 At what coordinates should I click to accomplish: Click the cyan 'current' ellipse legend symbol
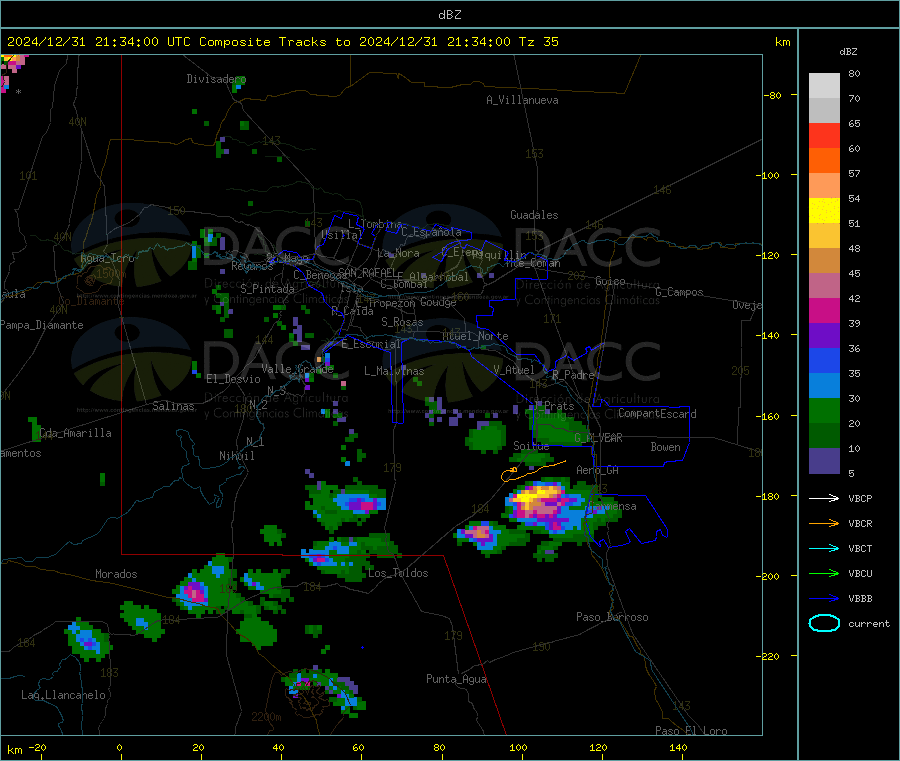[824, 623]
